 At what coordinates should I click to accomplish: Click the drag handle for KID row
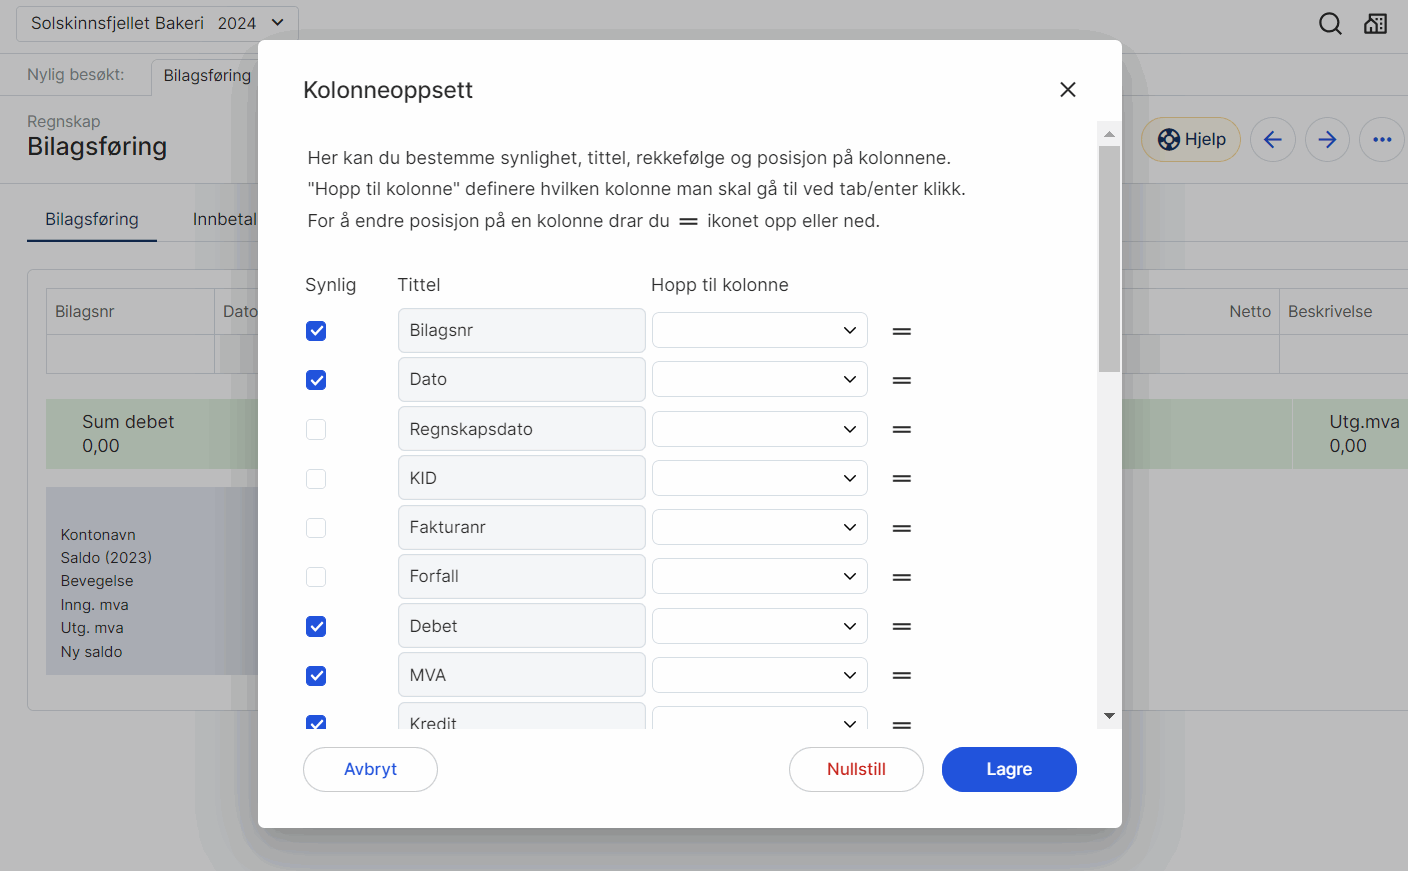click(901, 479)
